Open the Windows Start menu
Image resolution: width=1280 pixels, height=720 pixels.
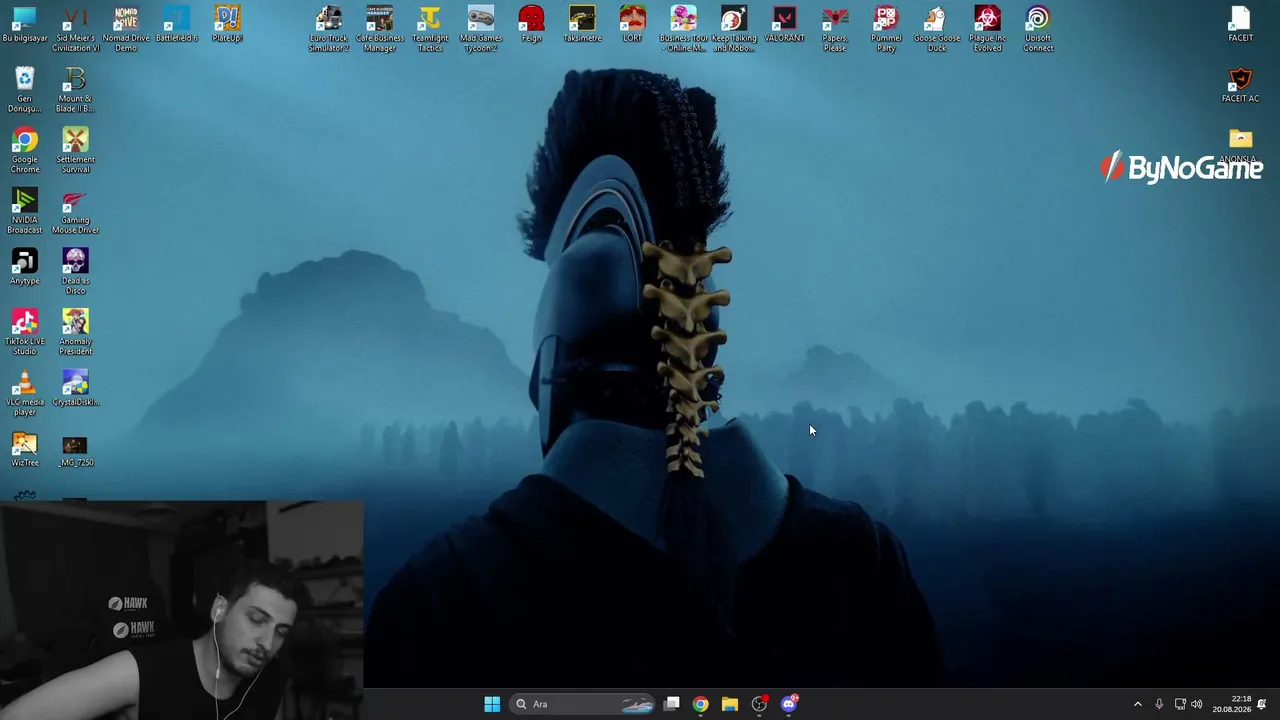click(x=492, y=704)
